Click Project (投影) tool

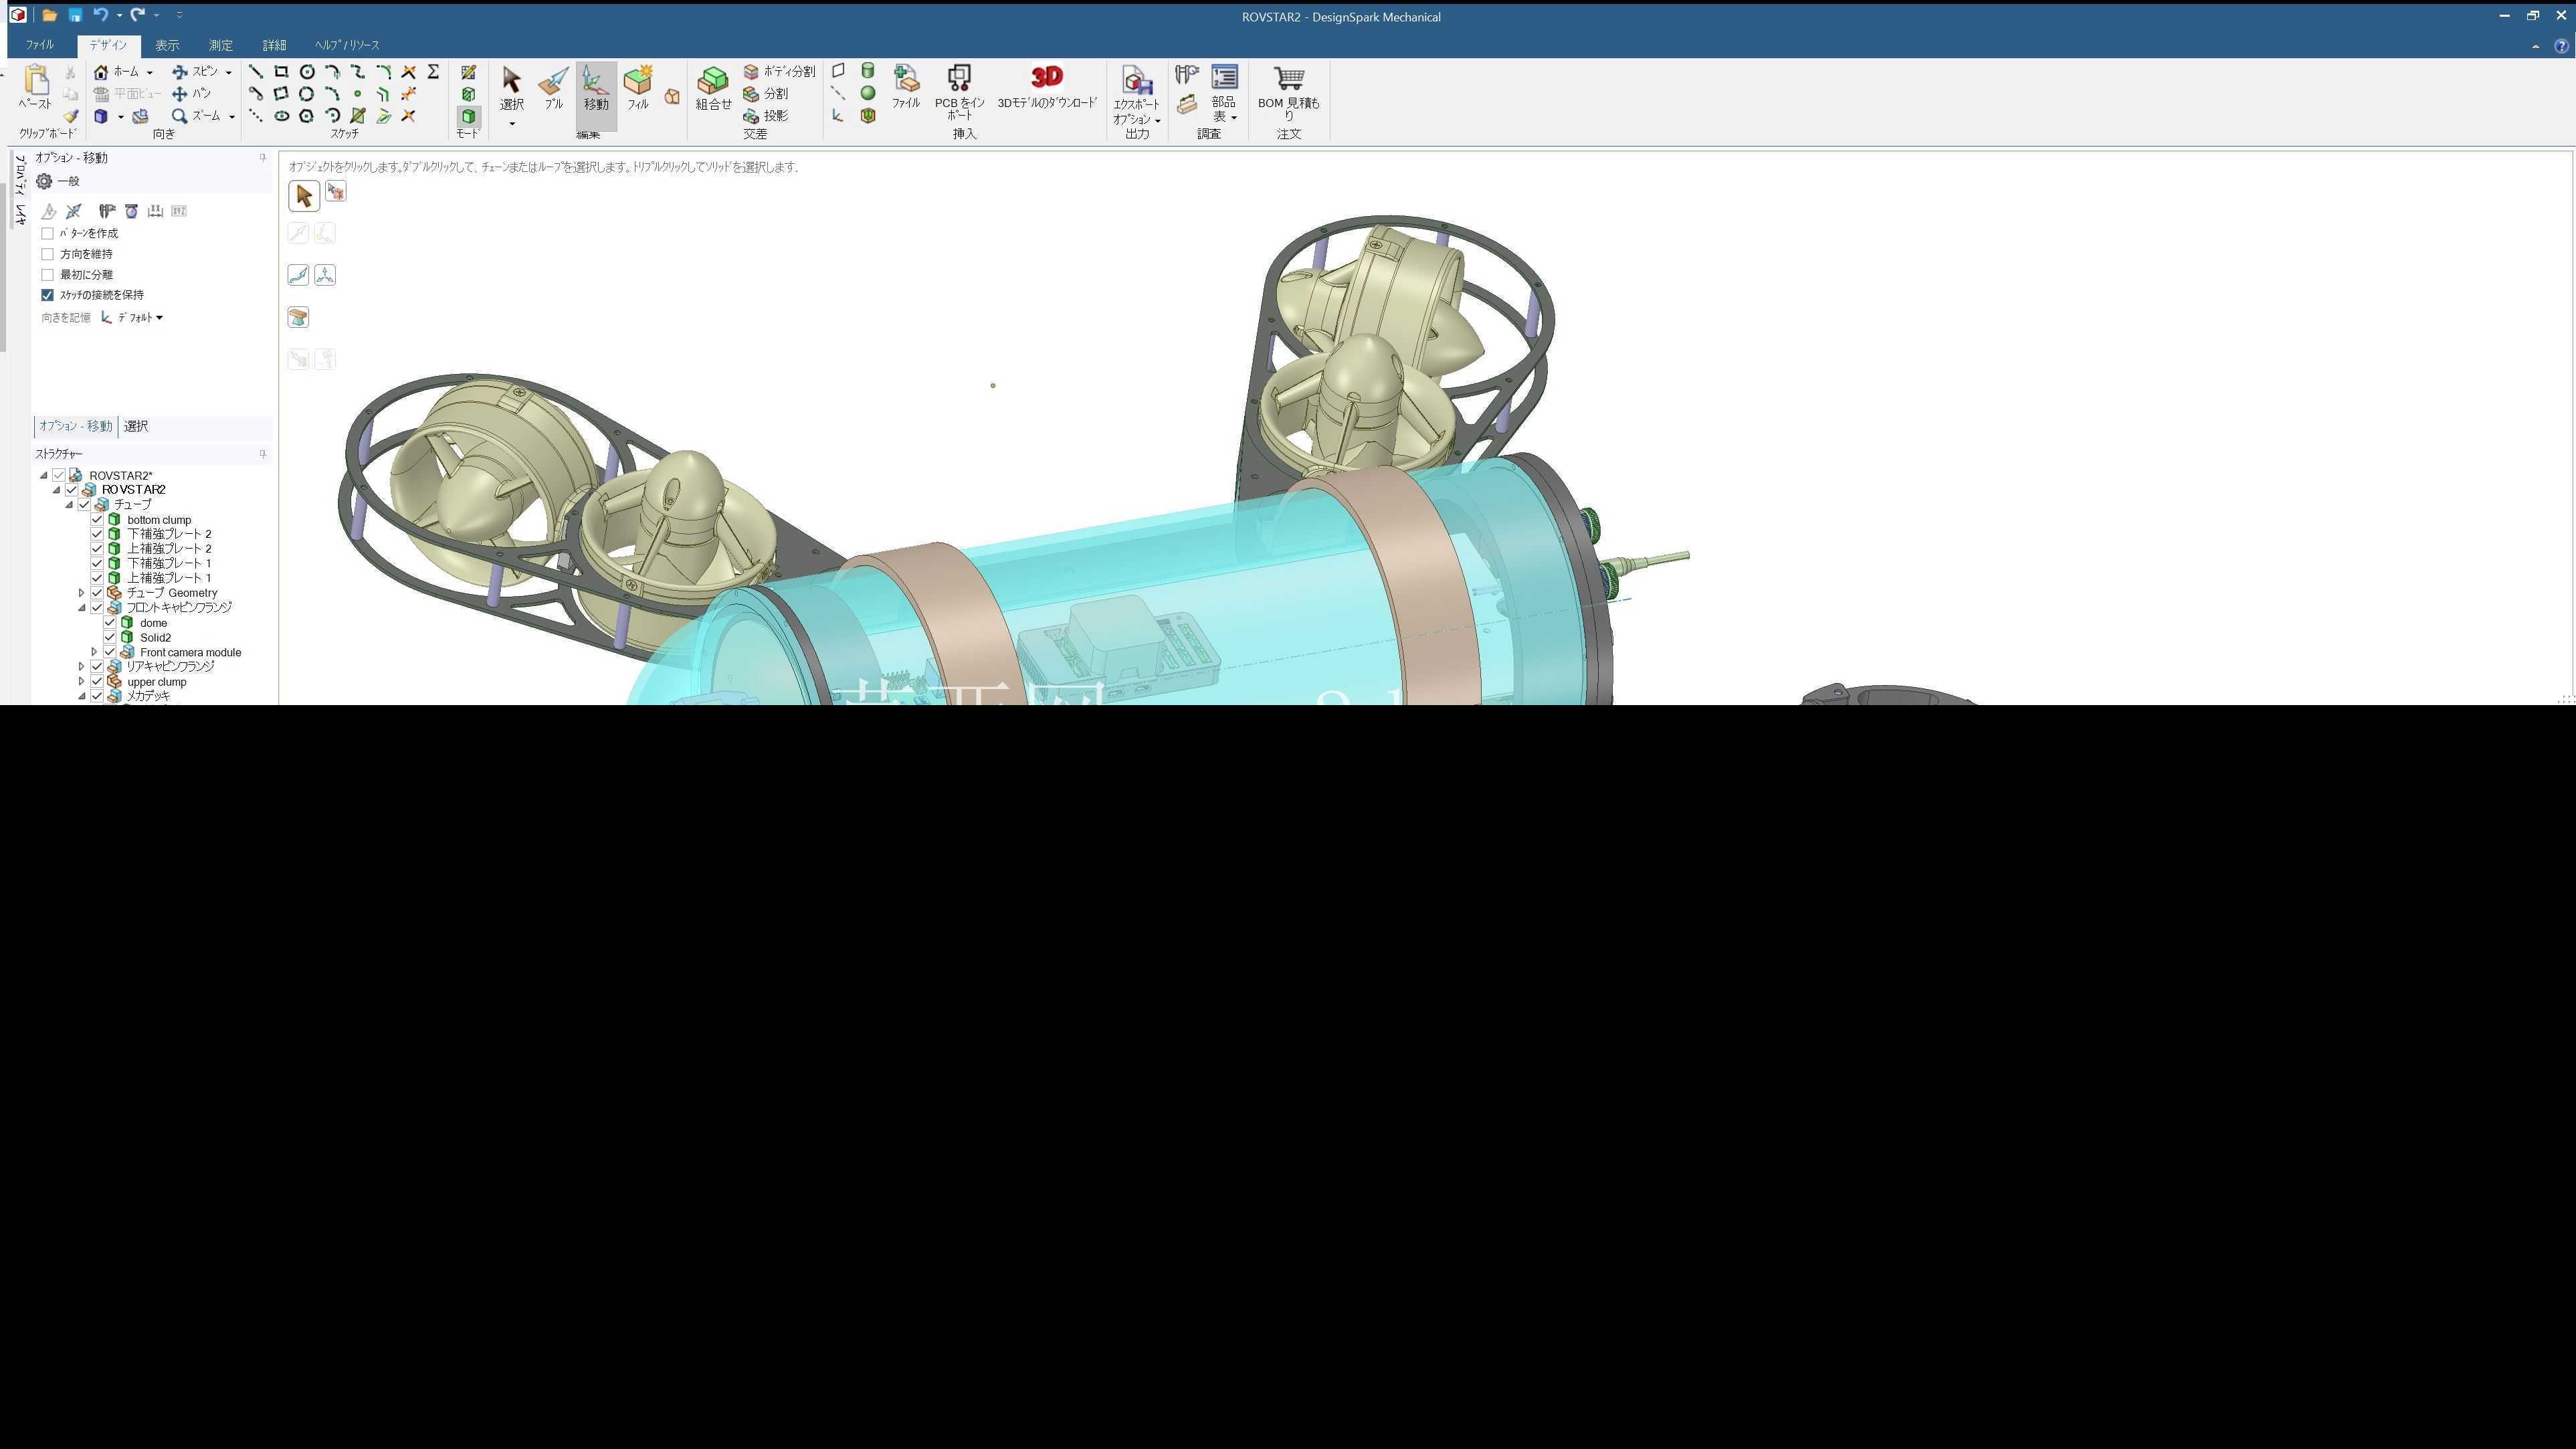[x=765, y=116]
